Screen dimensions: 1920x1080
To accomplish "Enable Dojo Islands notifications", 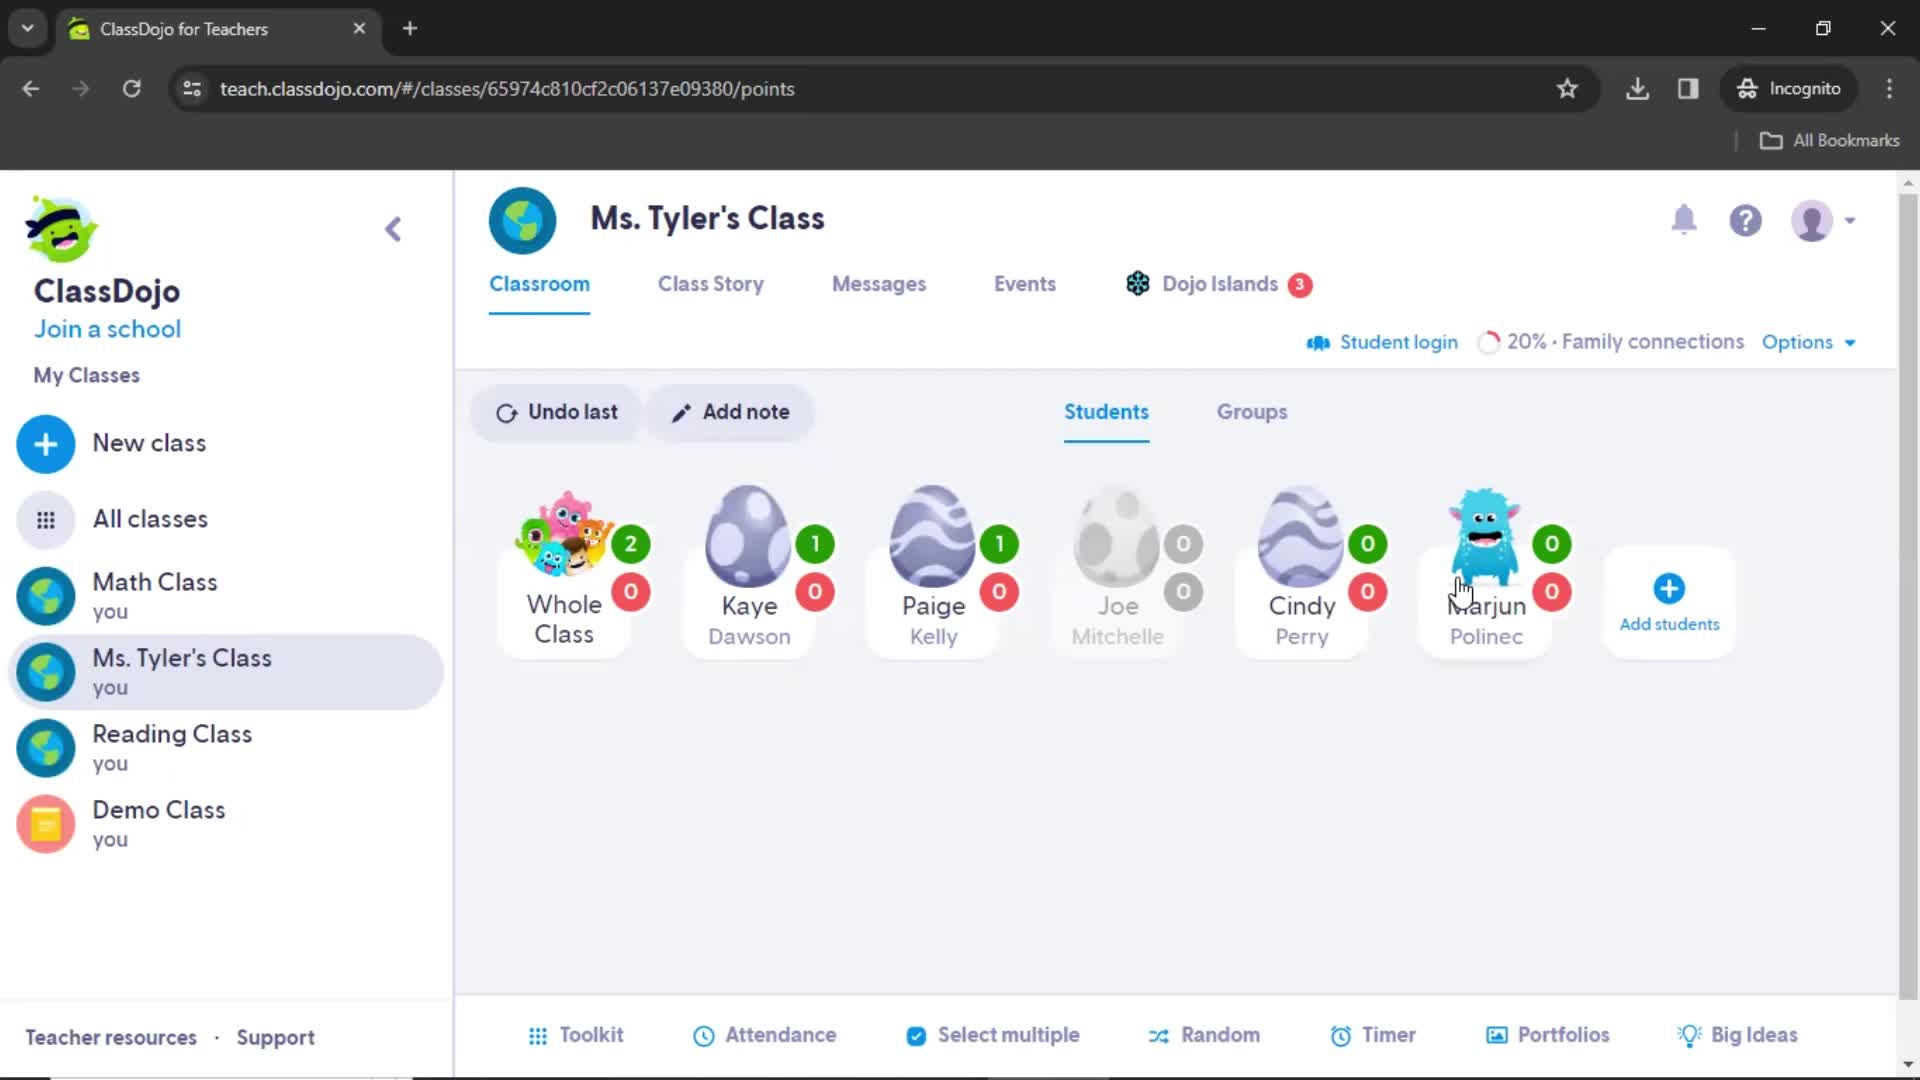I will point(1302,284).
